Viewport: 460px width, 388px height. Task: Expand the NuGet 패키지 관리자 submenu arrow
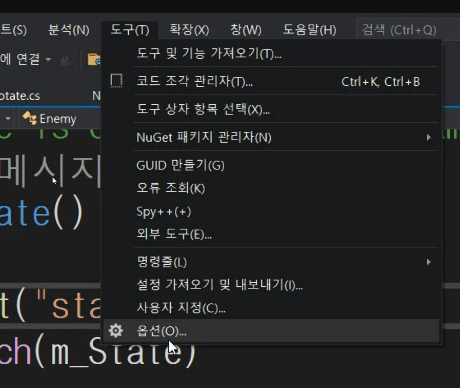click(x=429, y=137)
